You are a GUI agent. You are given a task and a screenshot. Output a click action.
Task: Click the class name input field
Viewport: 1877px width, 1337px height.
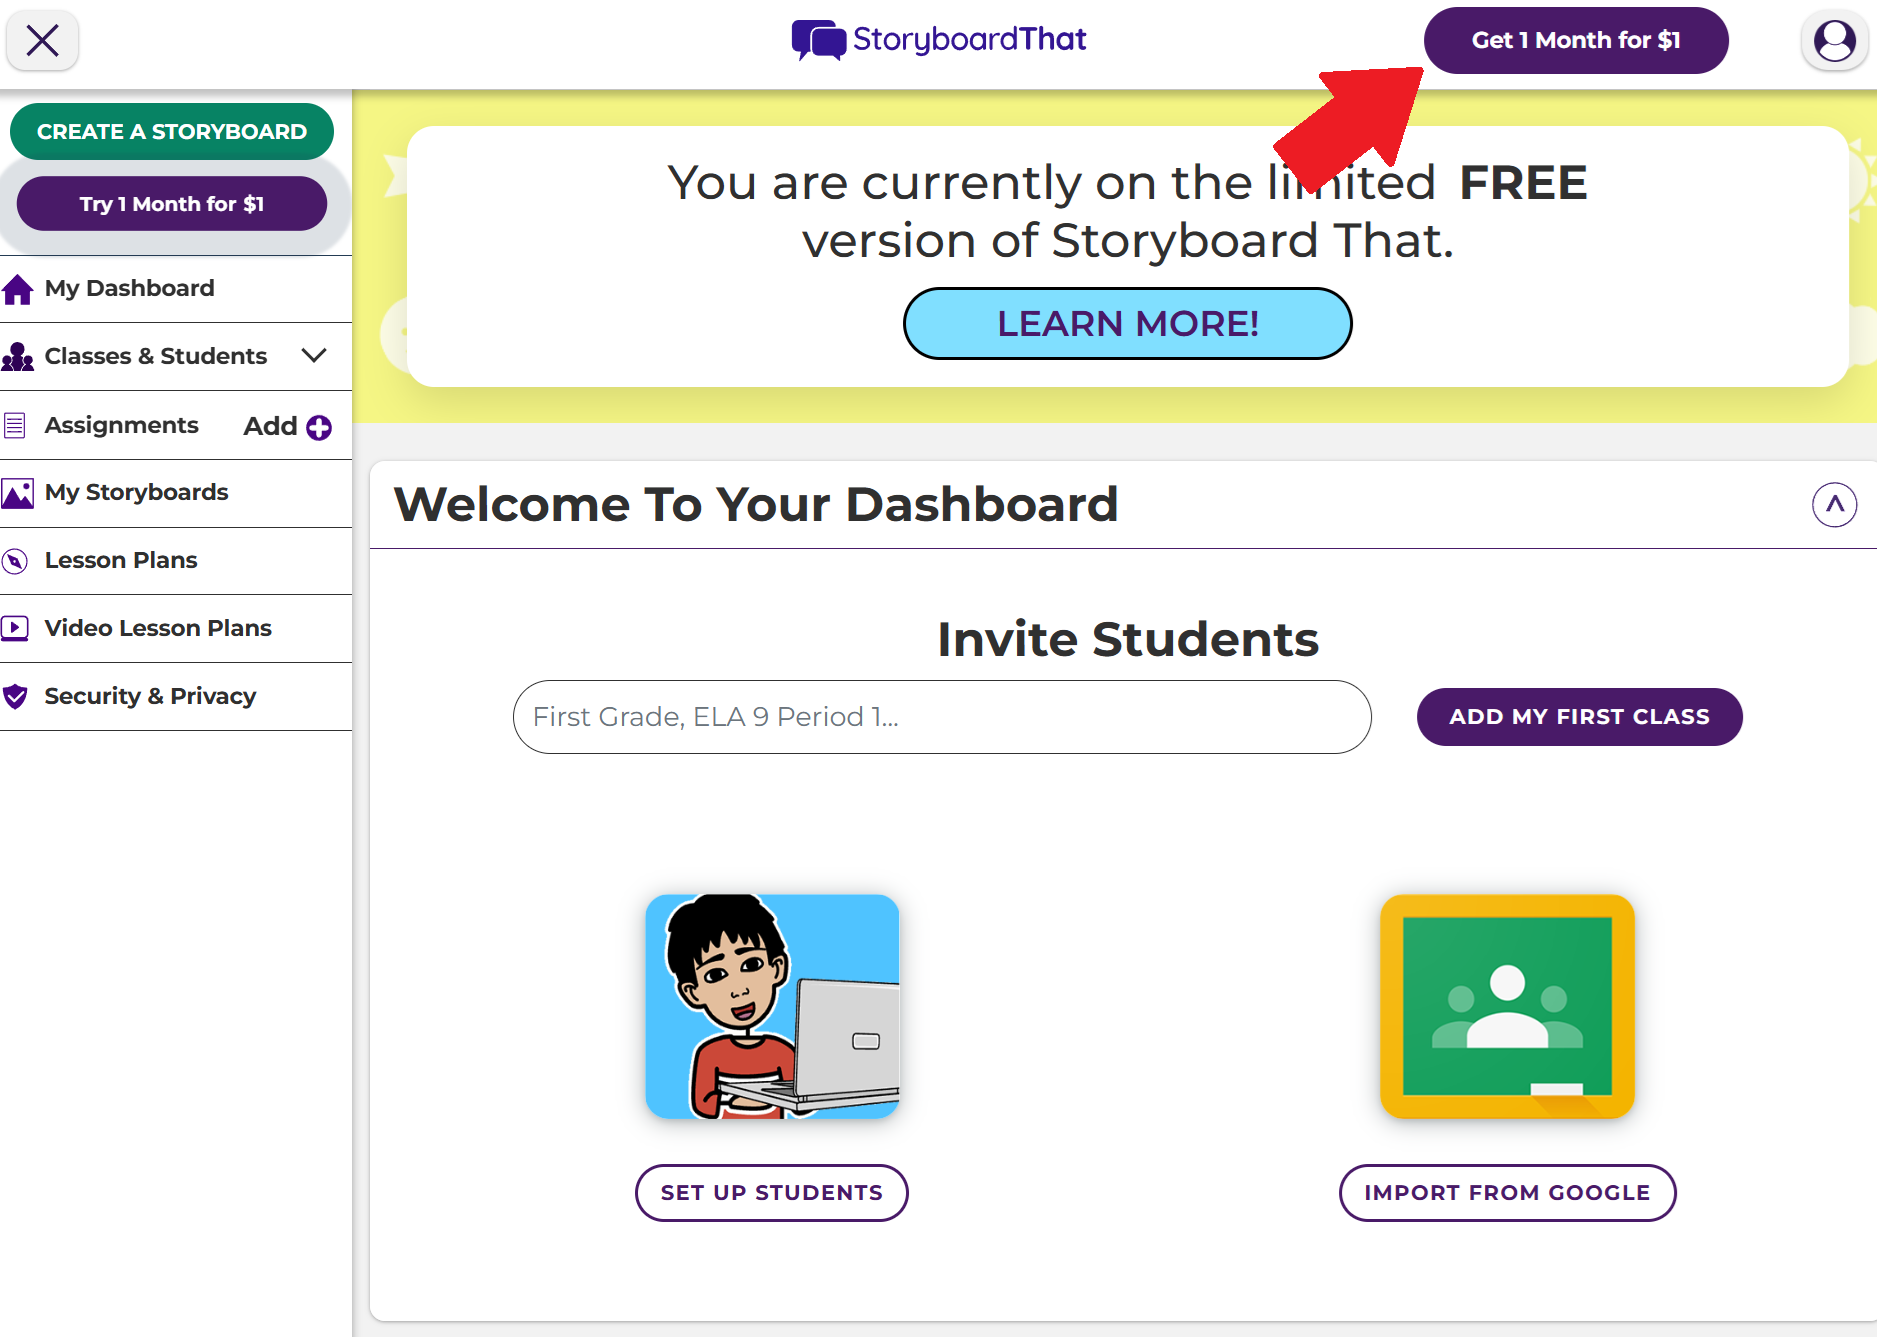(x=941, y=717)
